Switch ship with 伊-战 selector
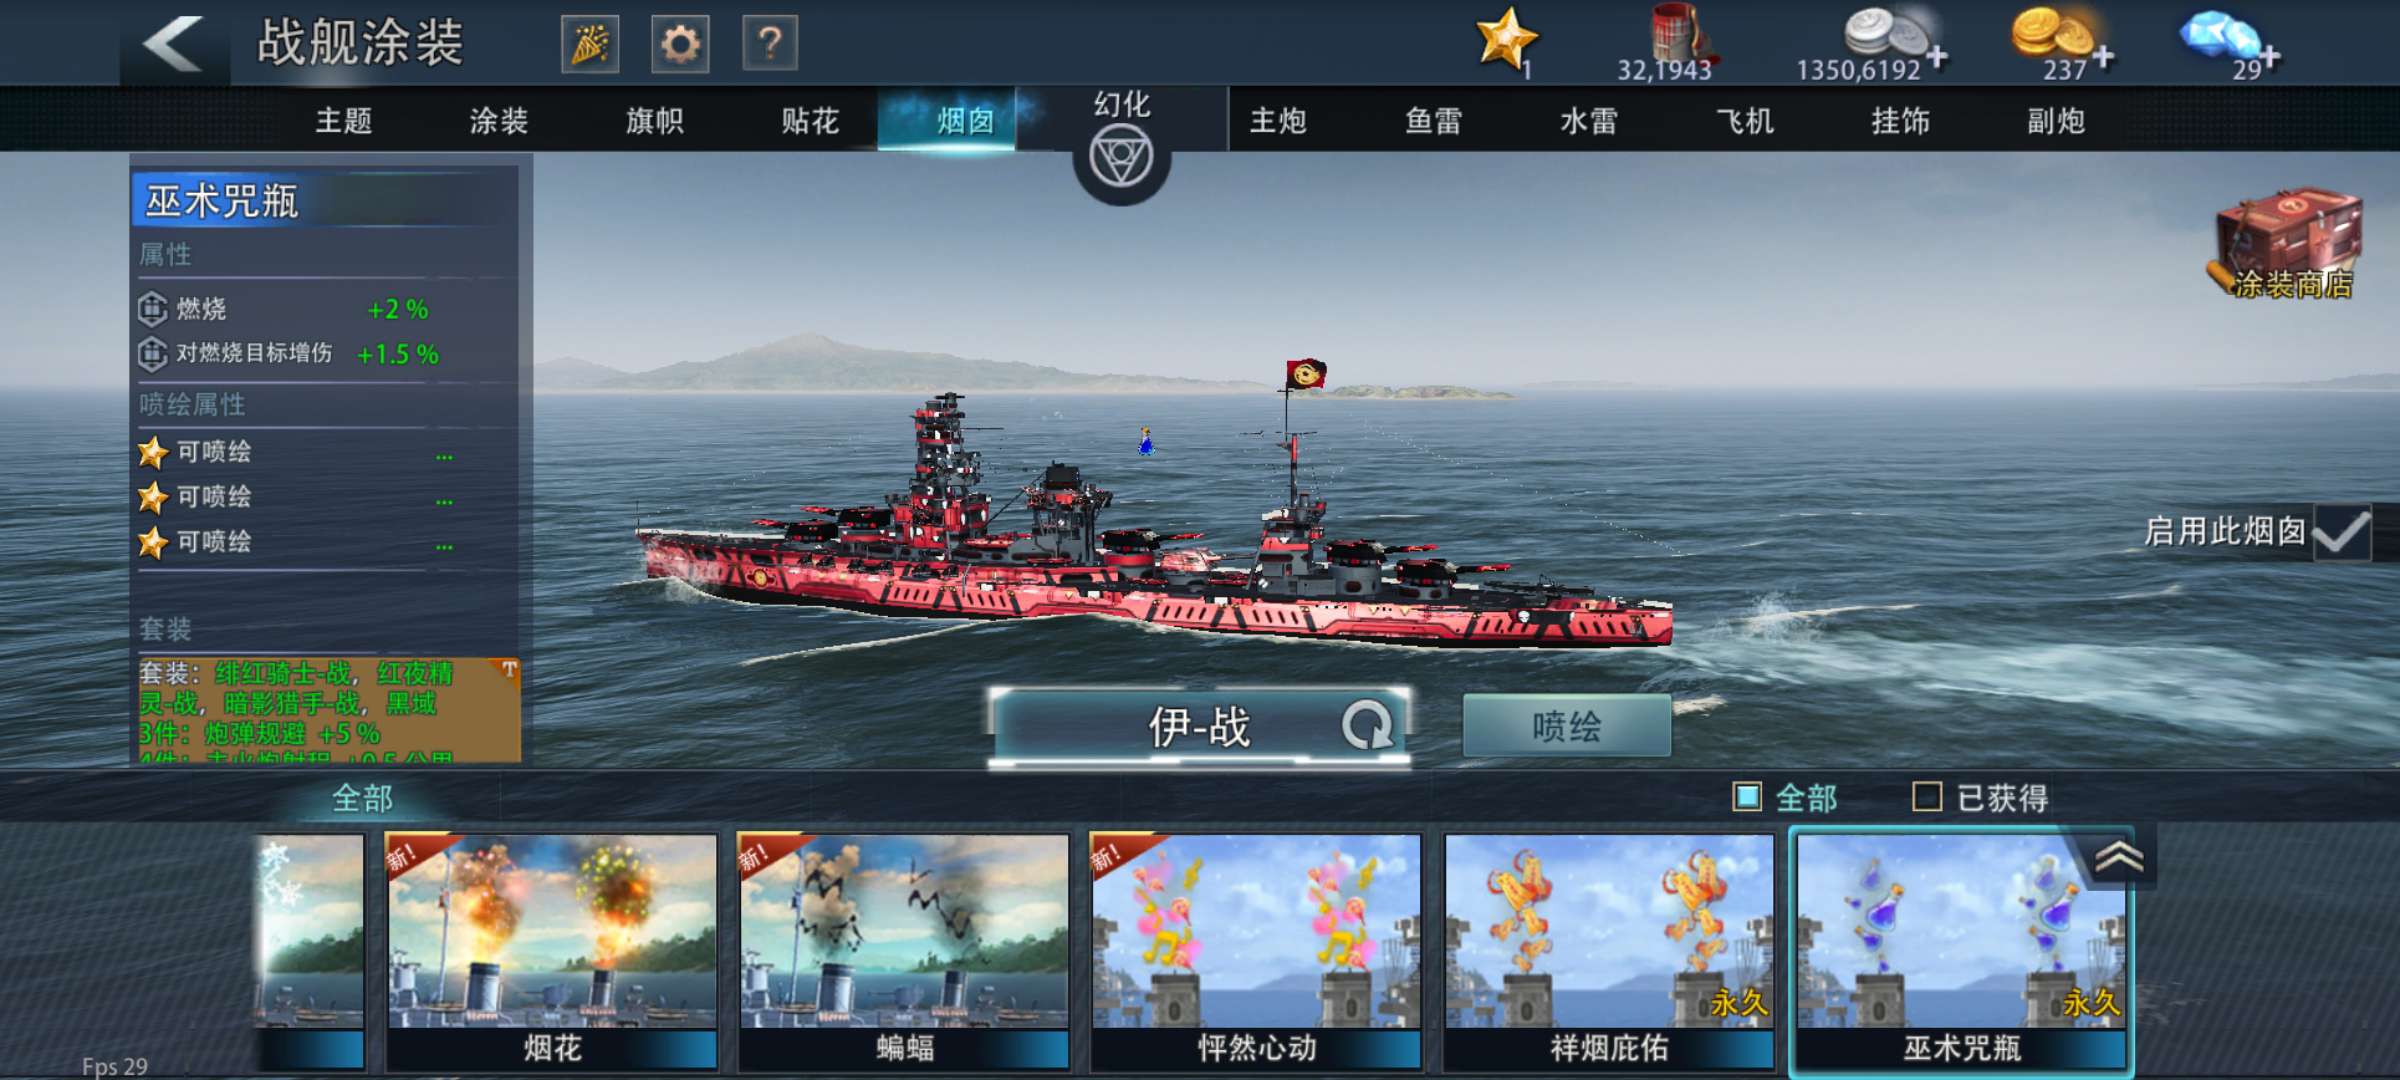 click(1200, 727)
